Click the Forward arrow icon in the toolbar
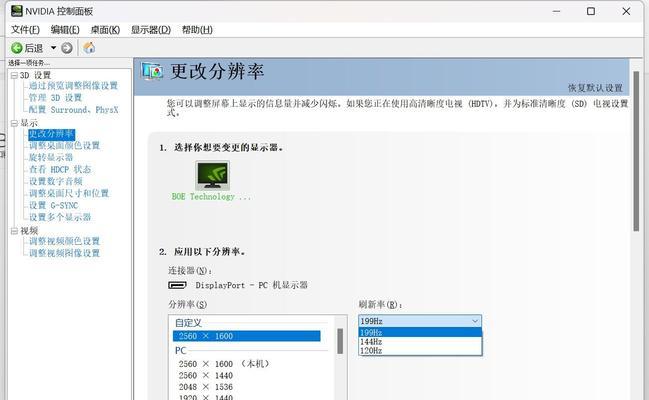The height and width of the screenshot is (400, 649). point(67,48)
